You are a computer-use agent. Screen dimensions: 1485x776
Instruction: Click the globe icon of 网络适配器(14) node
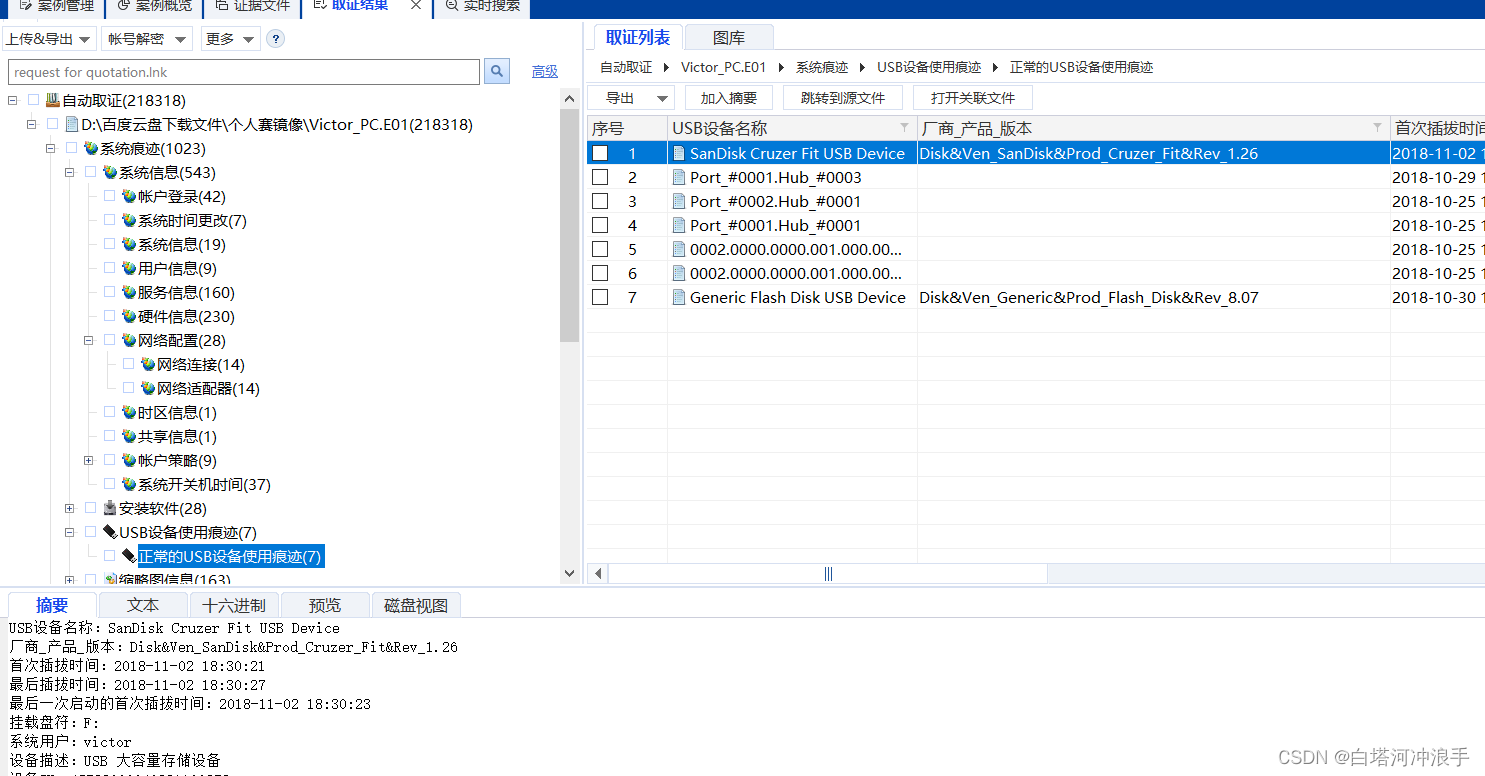point(148,388)
